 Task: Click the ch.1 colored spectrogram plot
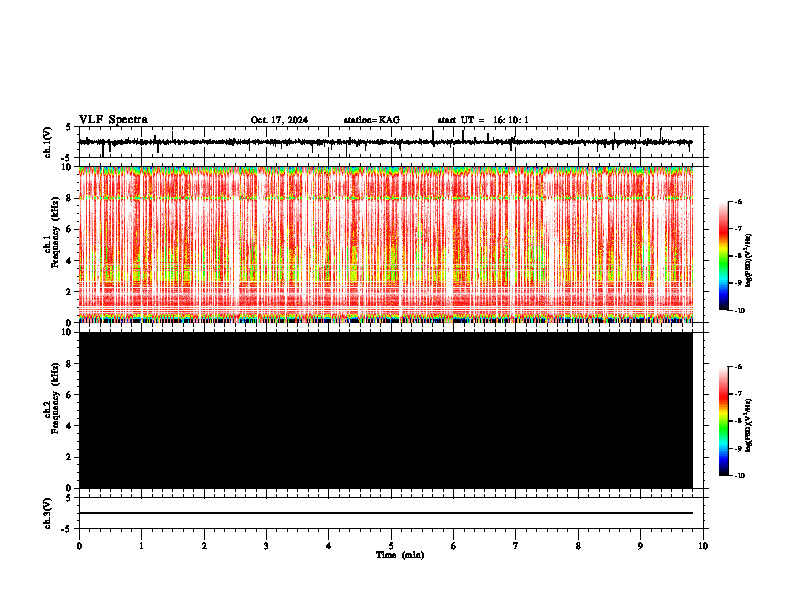point(385,244)
